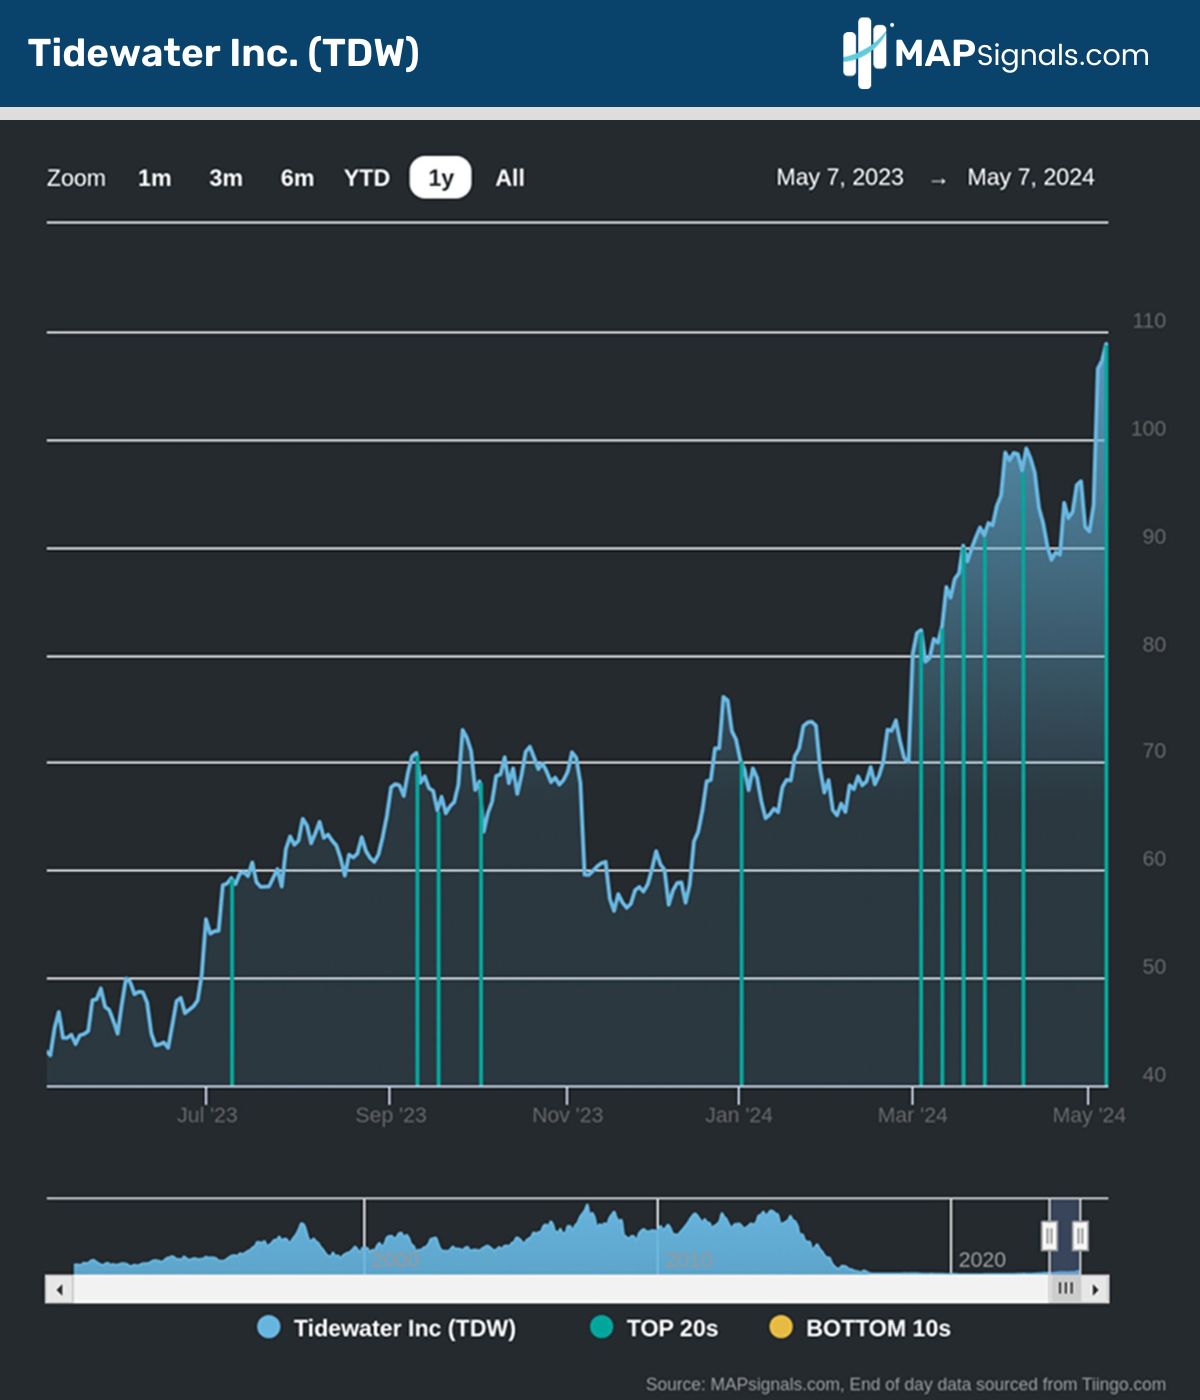Viewport: 1200px width, 1400px height.
Task: Click the price line peak near 108
Action: point(1106,345)
